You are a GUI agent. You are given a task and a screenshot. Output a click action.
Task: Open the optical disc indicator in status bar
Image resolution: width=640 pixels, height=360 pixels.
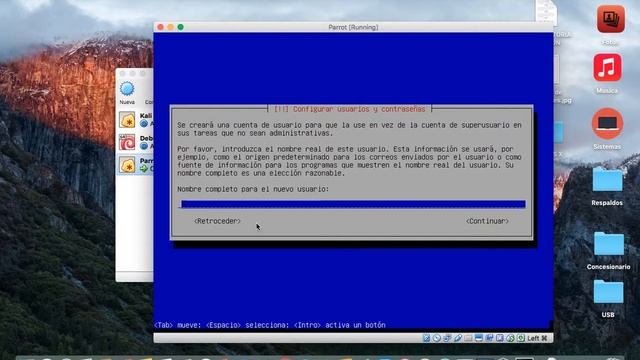(x=437, y=338)
